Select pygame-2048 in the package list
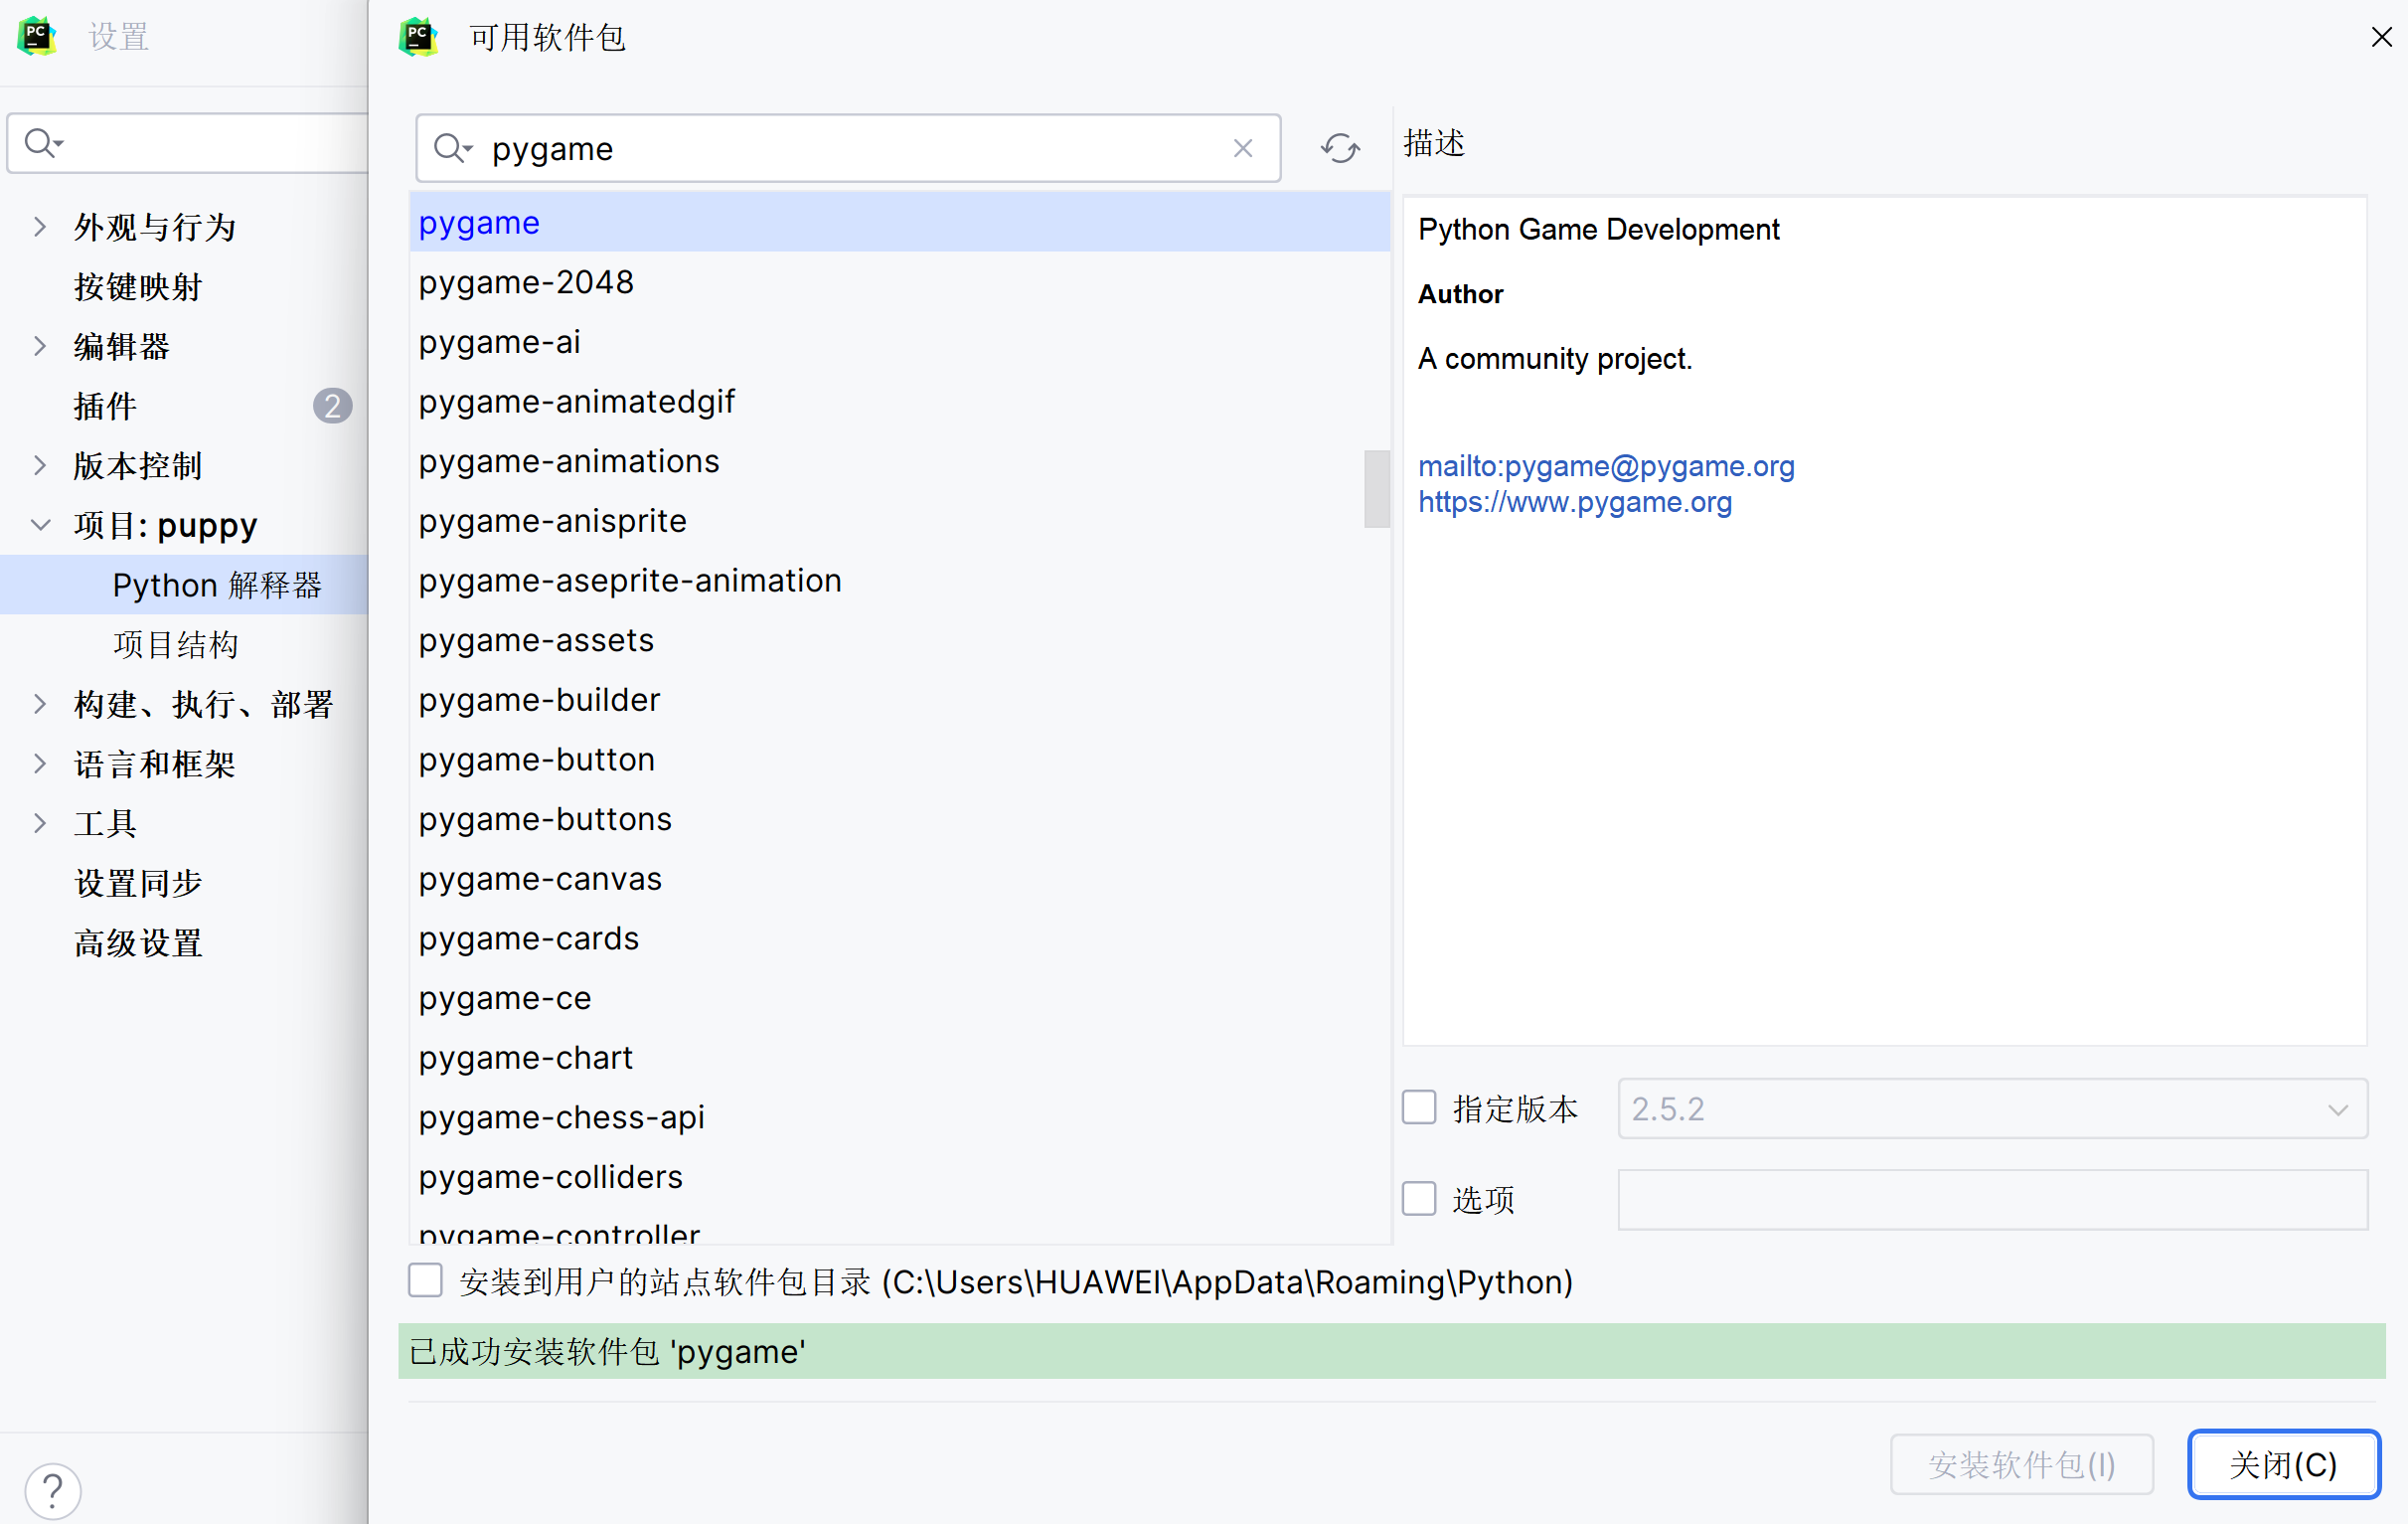 899,282
